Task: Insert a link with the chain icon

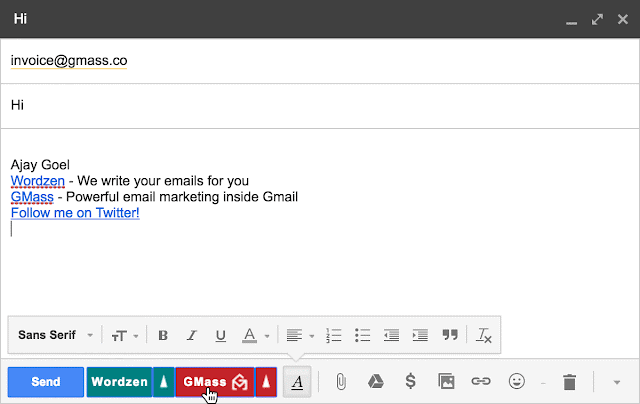Action: [x=481, y=381]
